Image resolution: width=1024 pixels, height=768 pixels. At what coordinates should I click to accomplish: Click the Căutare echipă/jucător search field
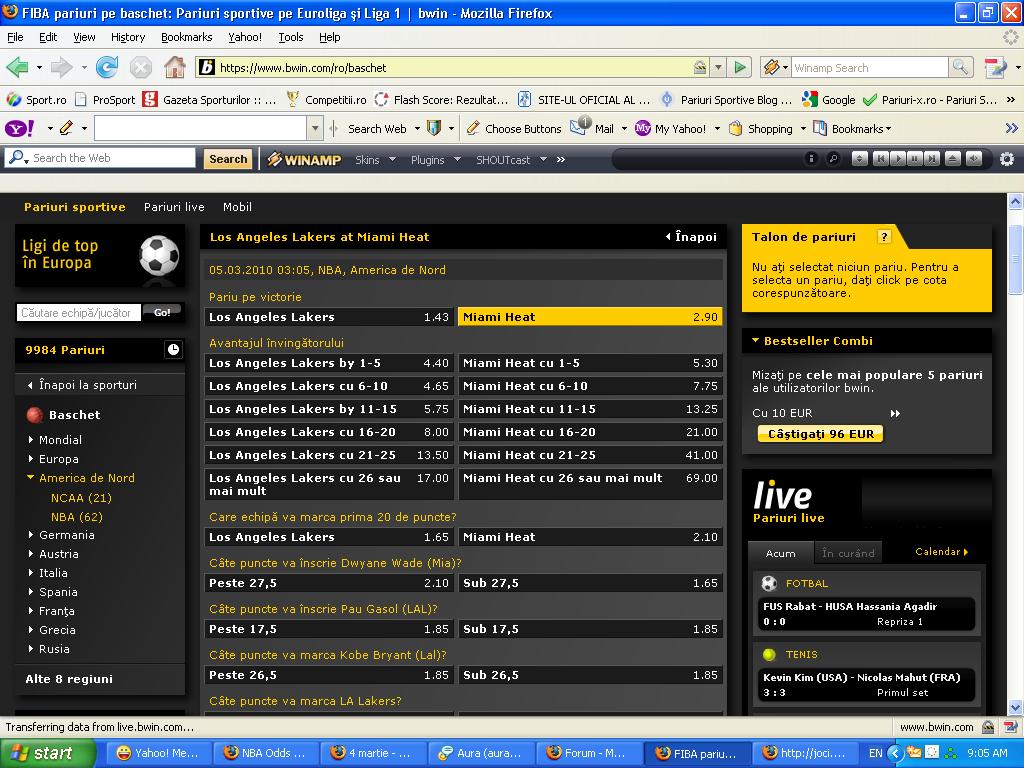pyautogui.click(x=78, y=313)
